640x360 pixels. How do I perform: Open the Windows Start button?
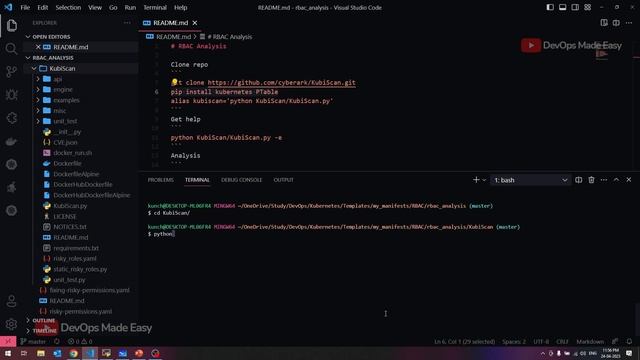pos(7,353)
